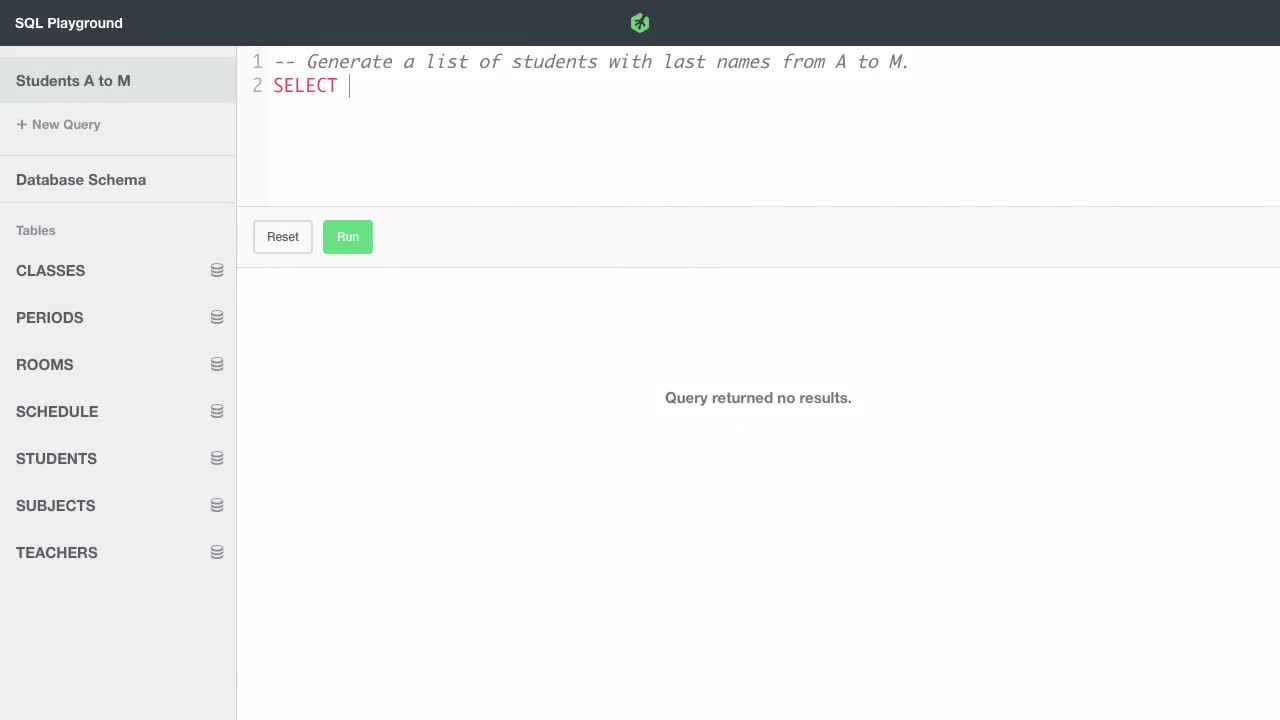The height and width of the screenshot is (720, 1280).
Task: Expand the SUBJECTS table schema
Action: pos(55,505)
